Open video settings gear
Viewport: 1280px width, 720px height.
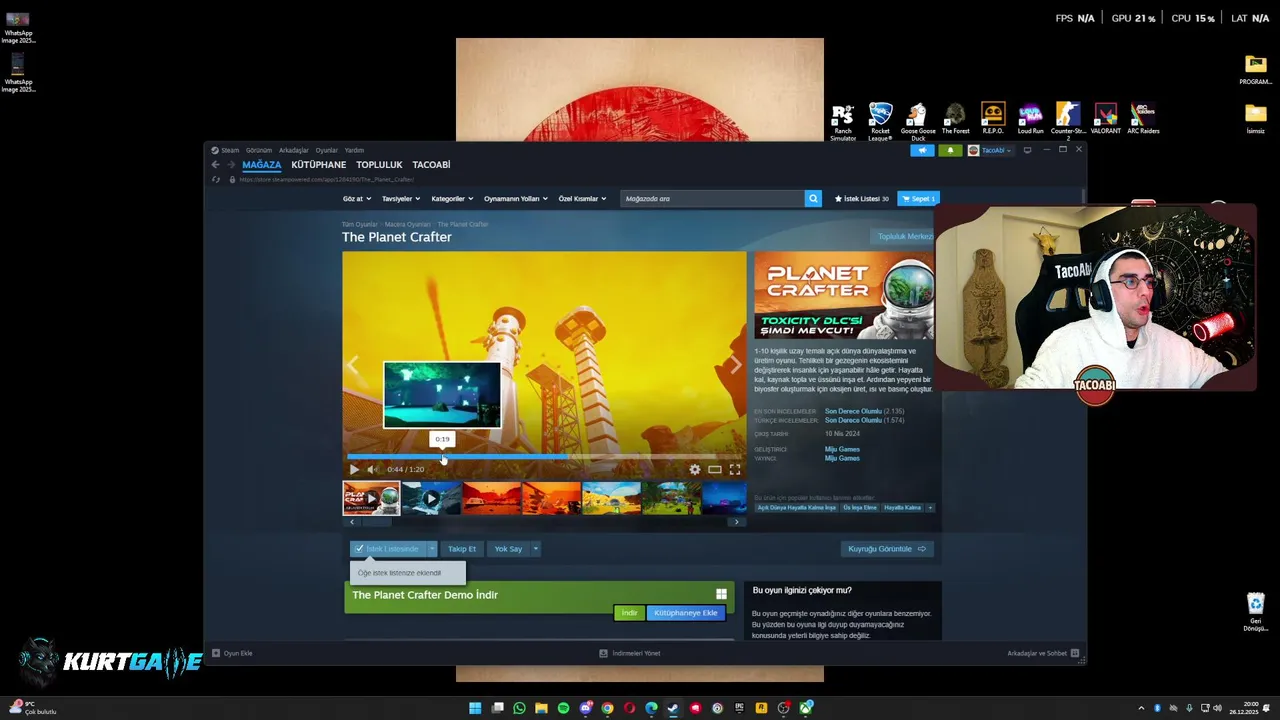[695, 469]
